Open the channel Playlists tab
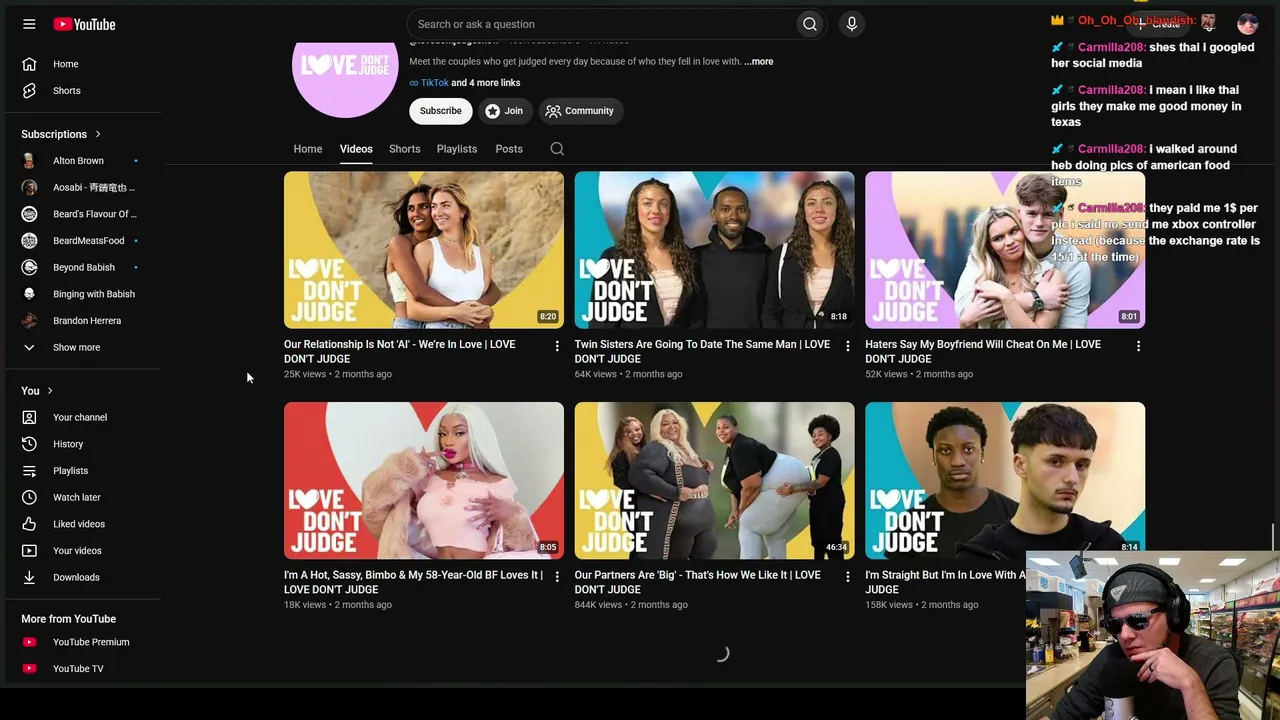This screenshot has width=1280, height=720. (457, 149)
